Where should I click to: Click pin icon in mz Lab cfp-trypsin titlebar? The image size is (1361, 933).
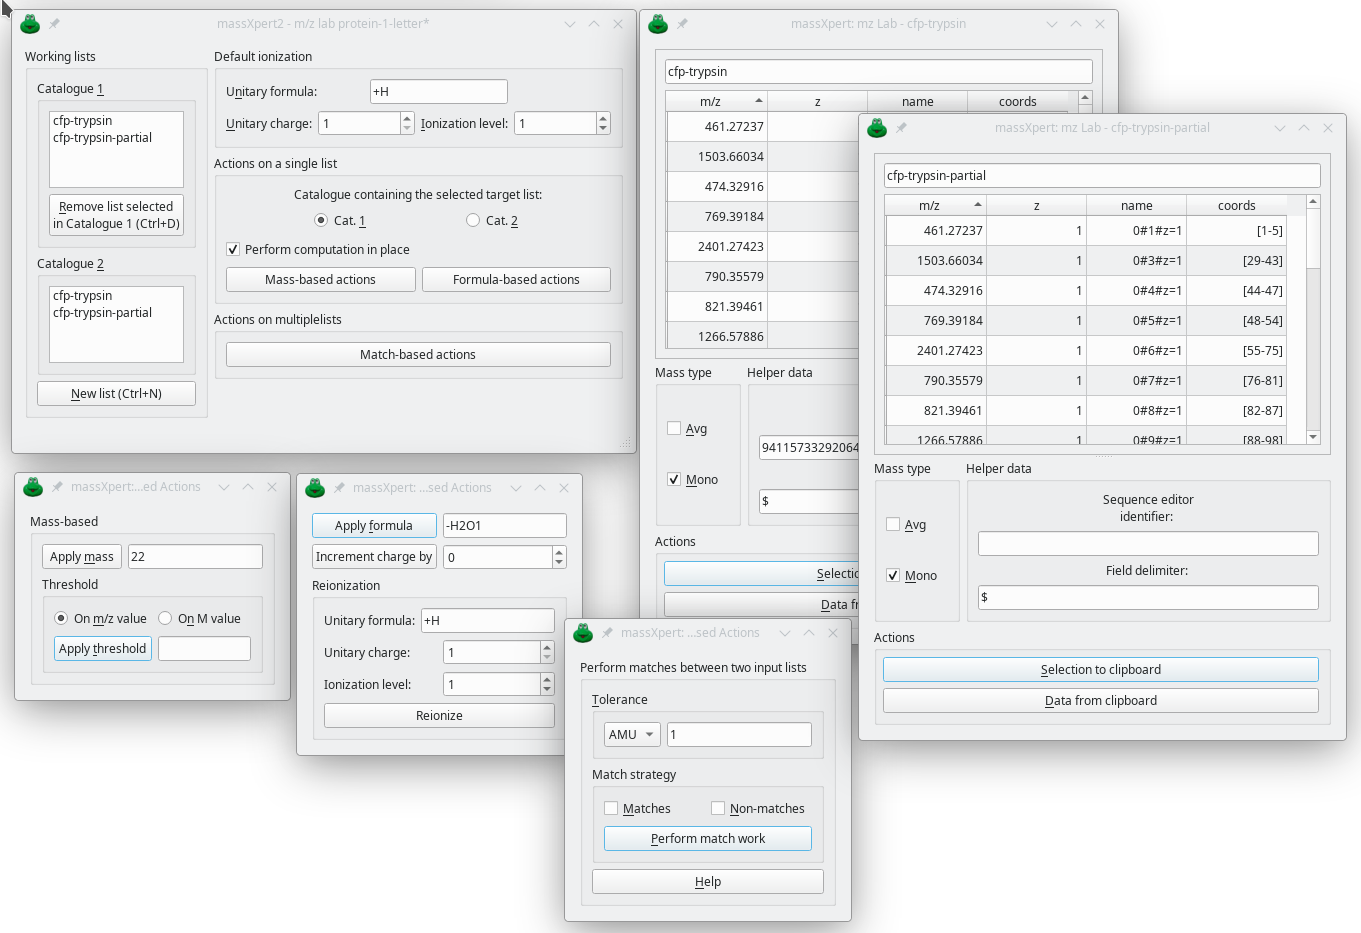coord(683,23)
